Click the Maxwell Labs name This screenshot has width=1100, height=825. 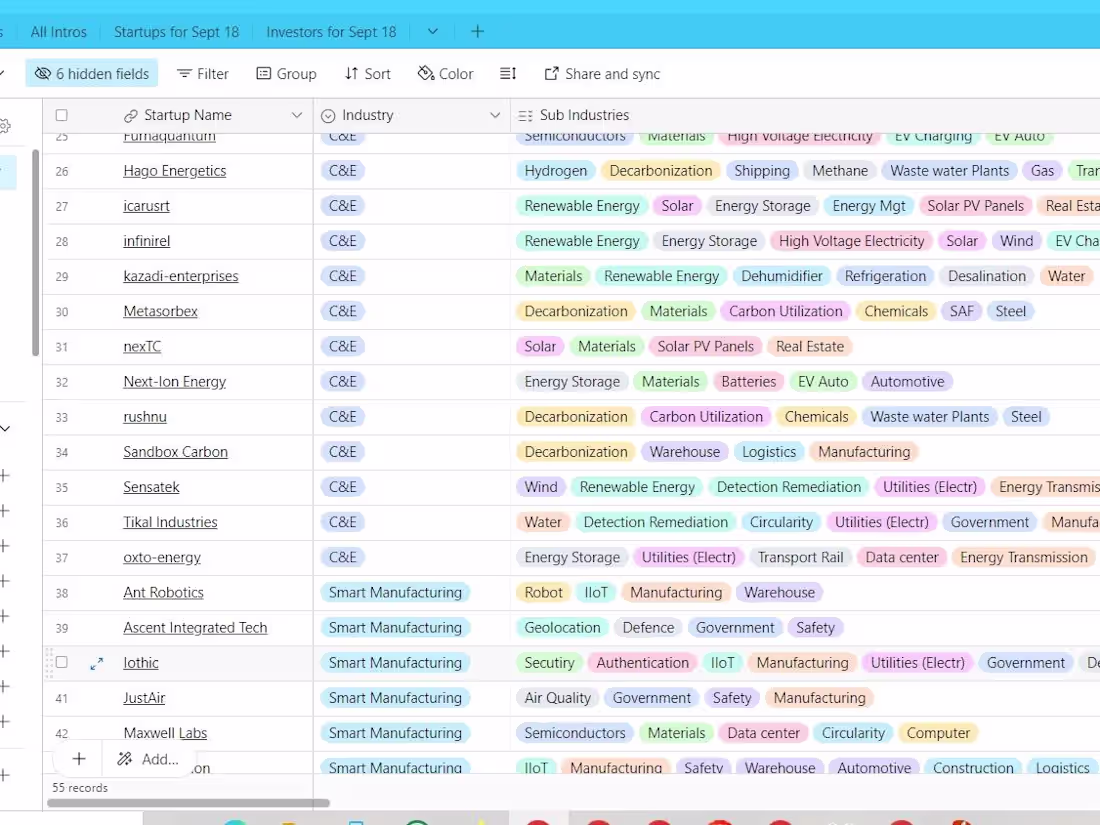click(x=166, y=732)
